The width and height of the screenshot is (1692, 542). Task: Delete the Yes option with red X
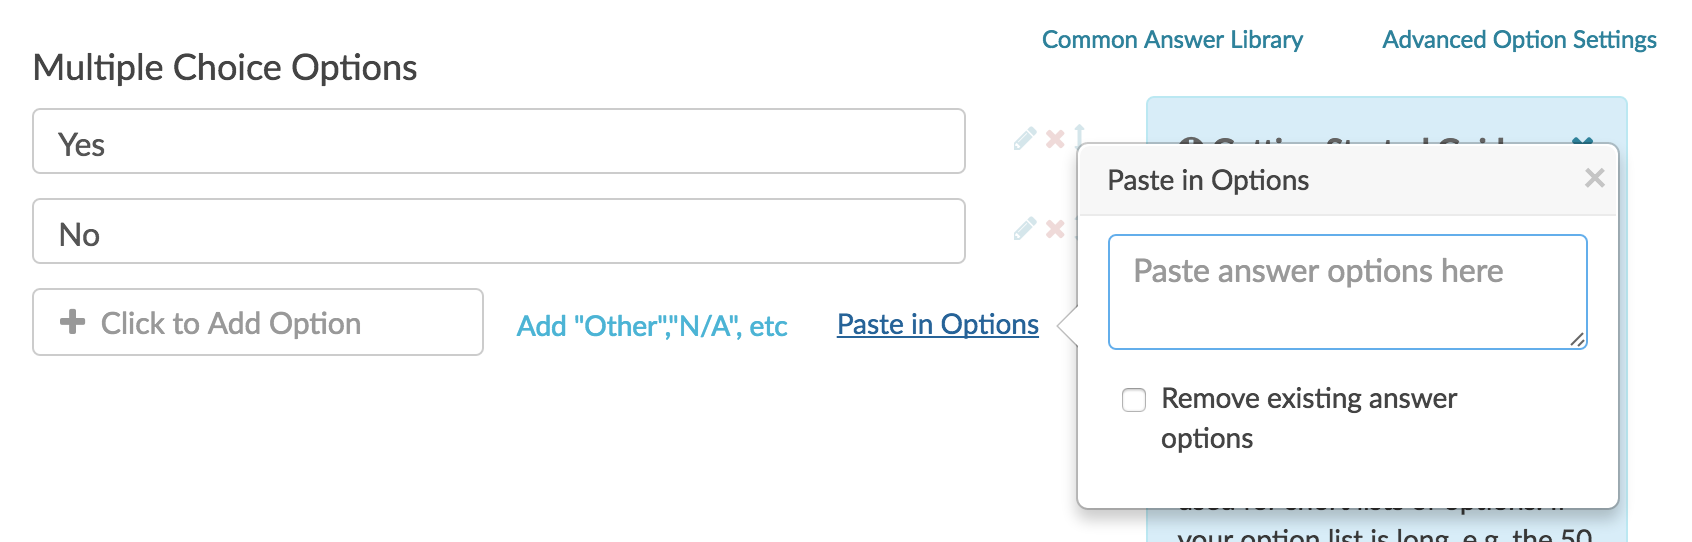pos(1055,139)
